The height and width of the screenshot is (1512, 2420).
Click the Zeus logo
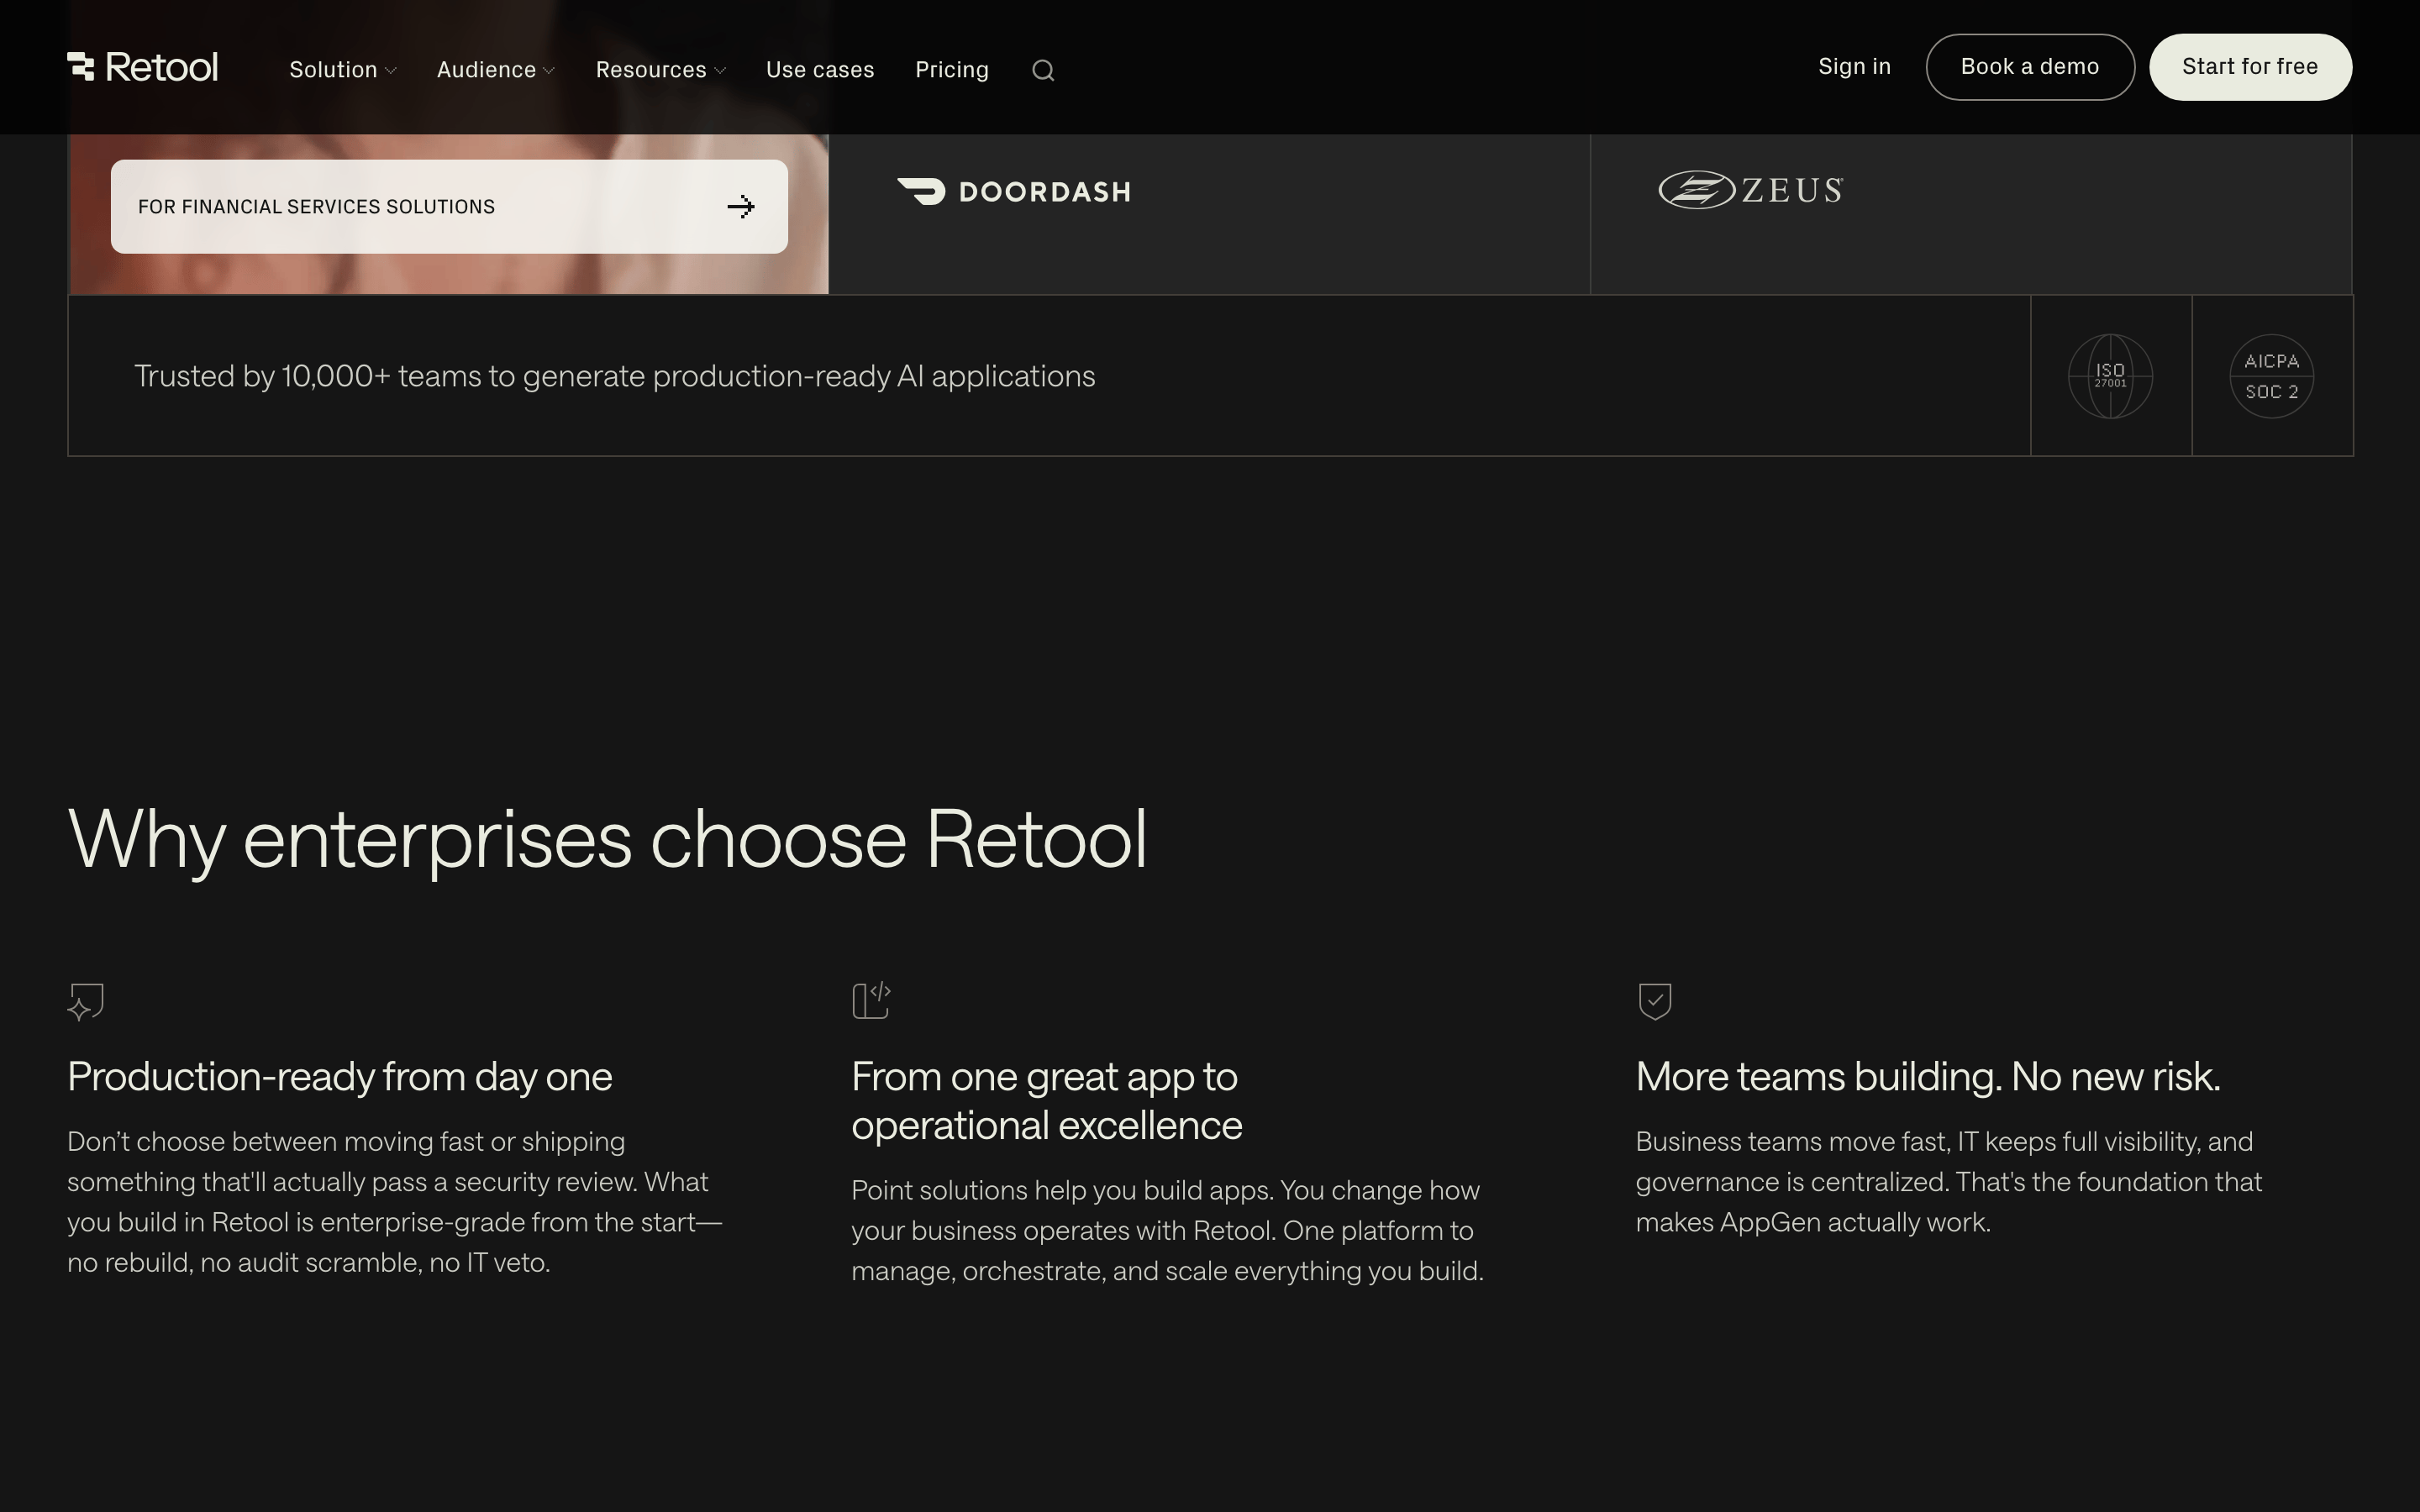(x=1750, y=190)
